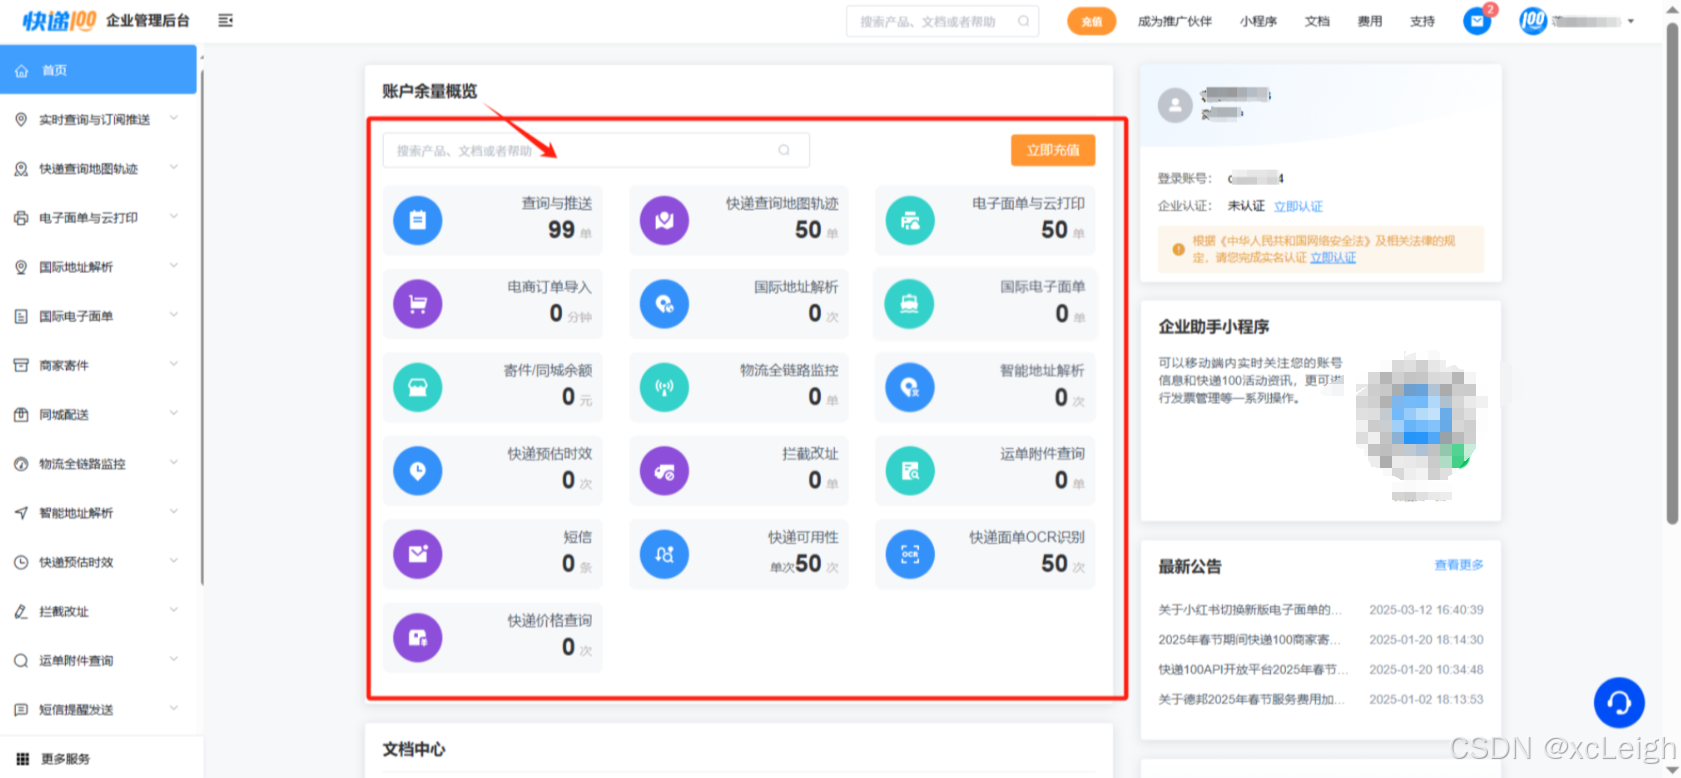Expand the 快递查询地图轨迹 sidebar menu

click(99, 168)
